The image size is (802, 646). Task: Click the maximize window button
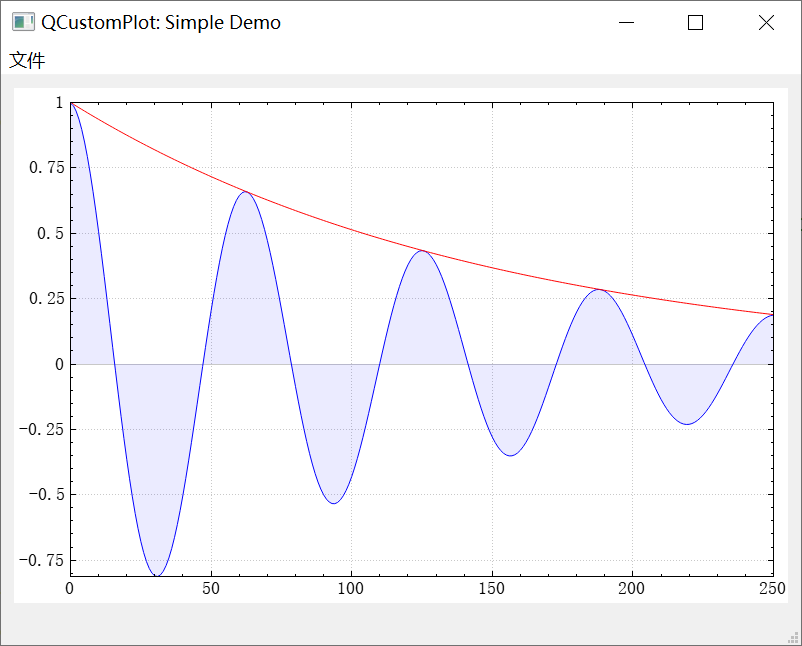695,22
